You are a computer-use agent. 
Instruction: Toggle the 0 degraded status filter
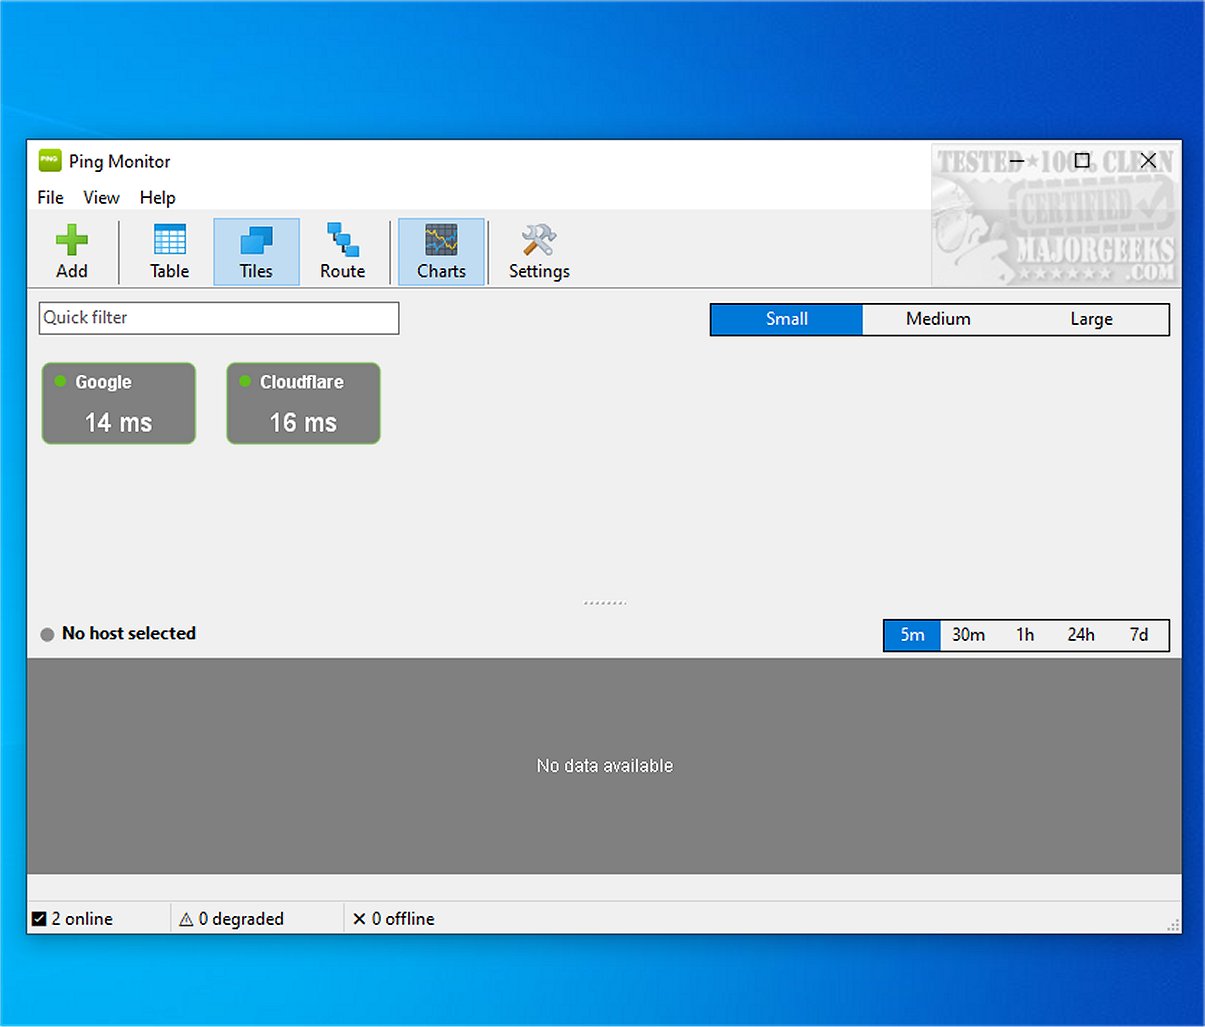(231, 919)
